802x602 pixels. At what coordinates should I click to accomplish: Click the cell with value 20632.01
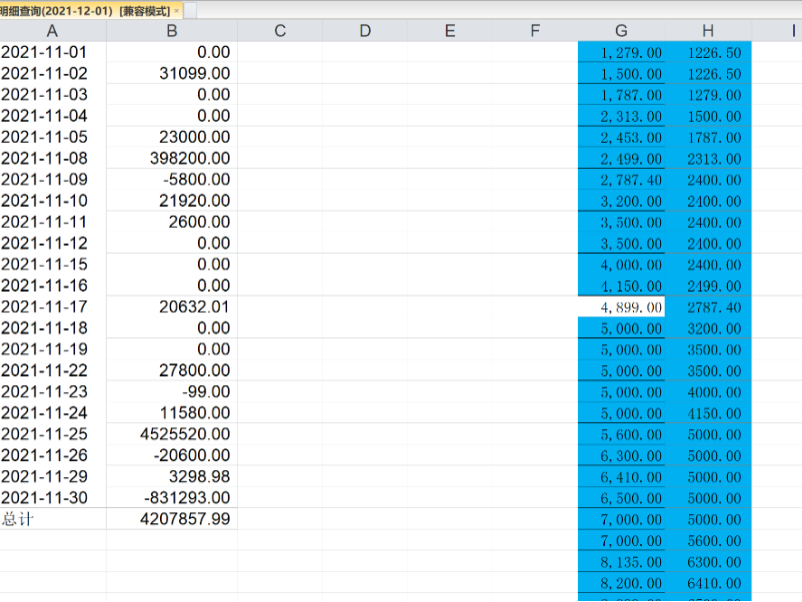[172, 307]
